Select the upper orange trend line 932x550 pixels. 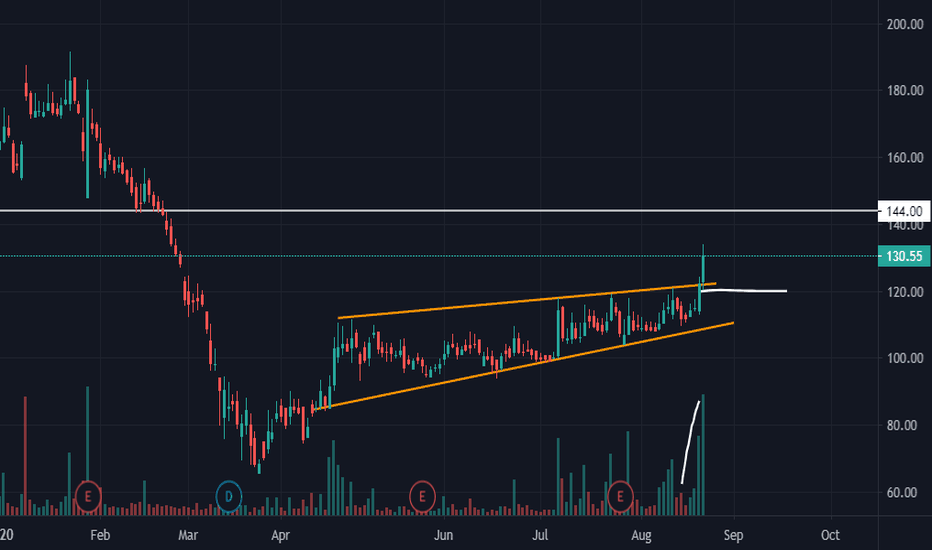click(x=527, y=301)
